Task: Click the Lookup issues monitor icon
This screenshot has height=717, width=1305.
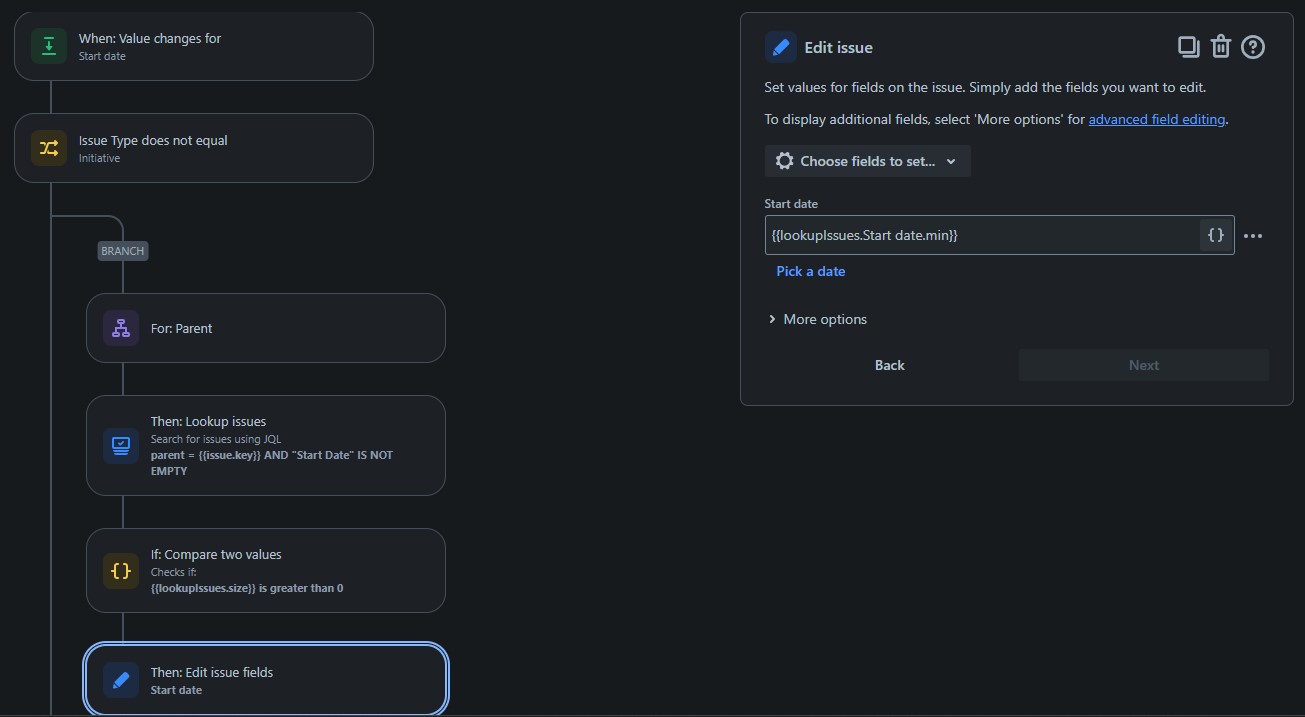Action: click(x=121, y=446)
